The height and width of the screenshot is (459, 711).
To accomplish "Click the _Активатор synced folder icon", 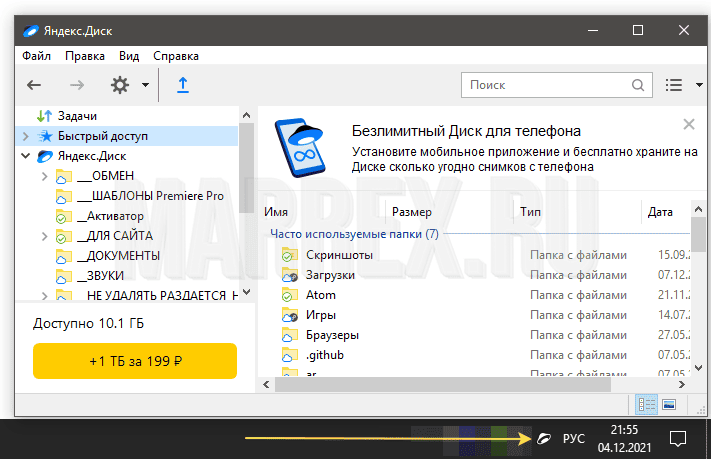I will [63, 216].
